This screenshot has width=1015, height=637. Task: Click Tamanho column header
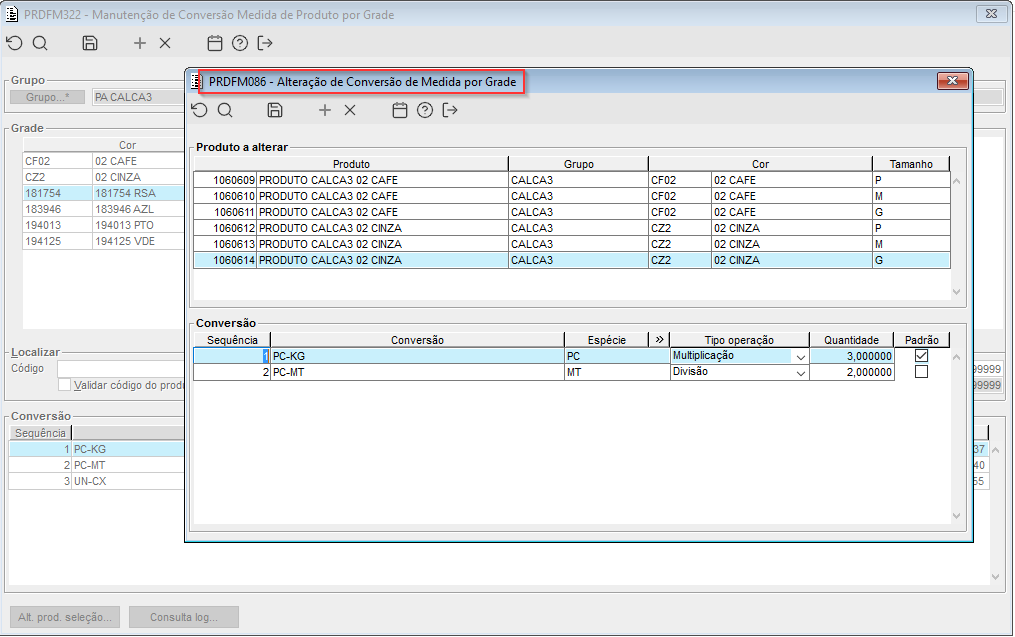point(911,164)
